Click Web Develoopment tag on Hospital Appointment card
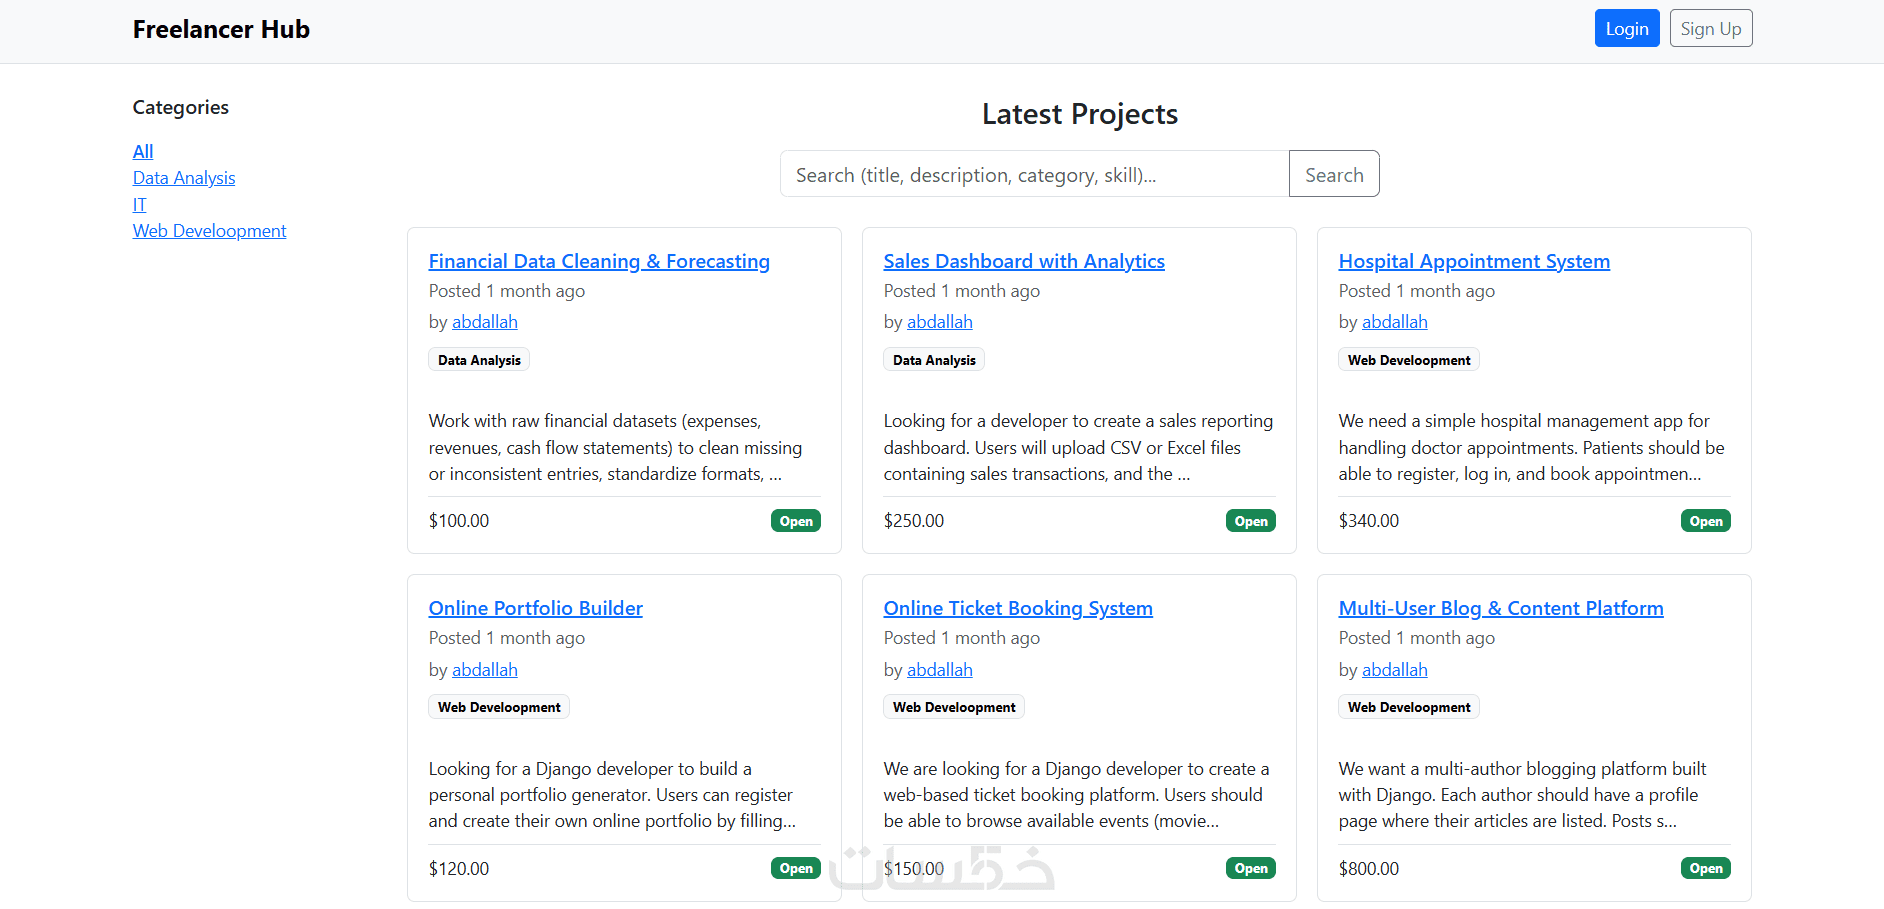This screenshot has height=909, width=1884. (x=1408, y=360)
